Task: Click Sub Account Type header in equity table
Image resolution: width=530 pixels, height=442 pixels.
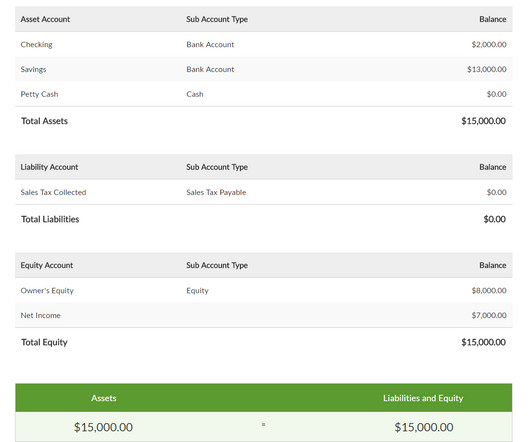Action: point(217,265)
